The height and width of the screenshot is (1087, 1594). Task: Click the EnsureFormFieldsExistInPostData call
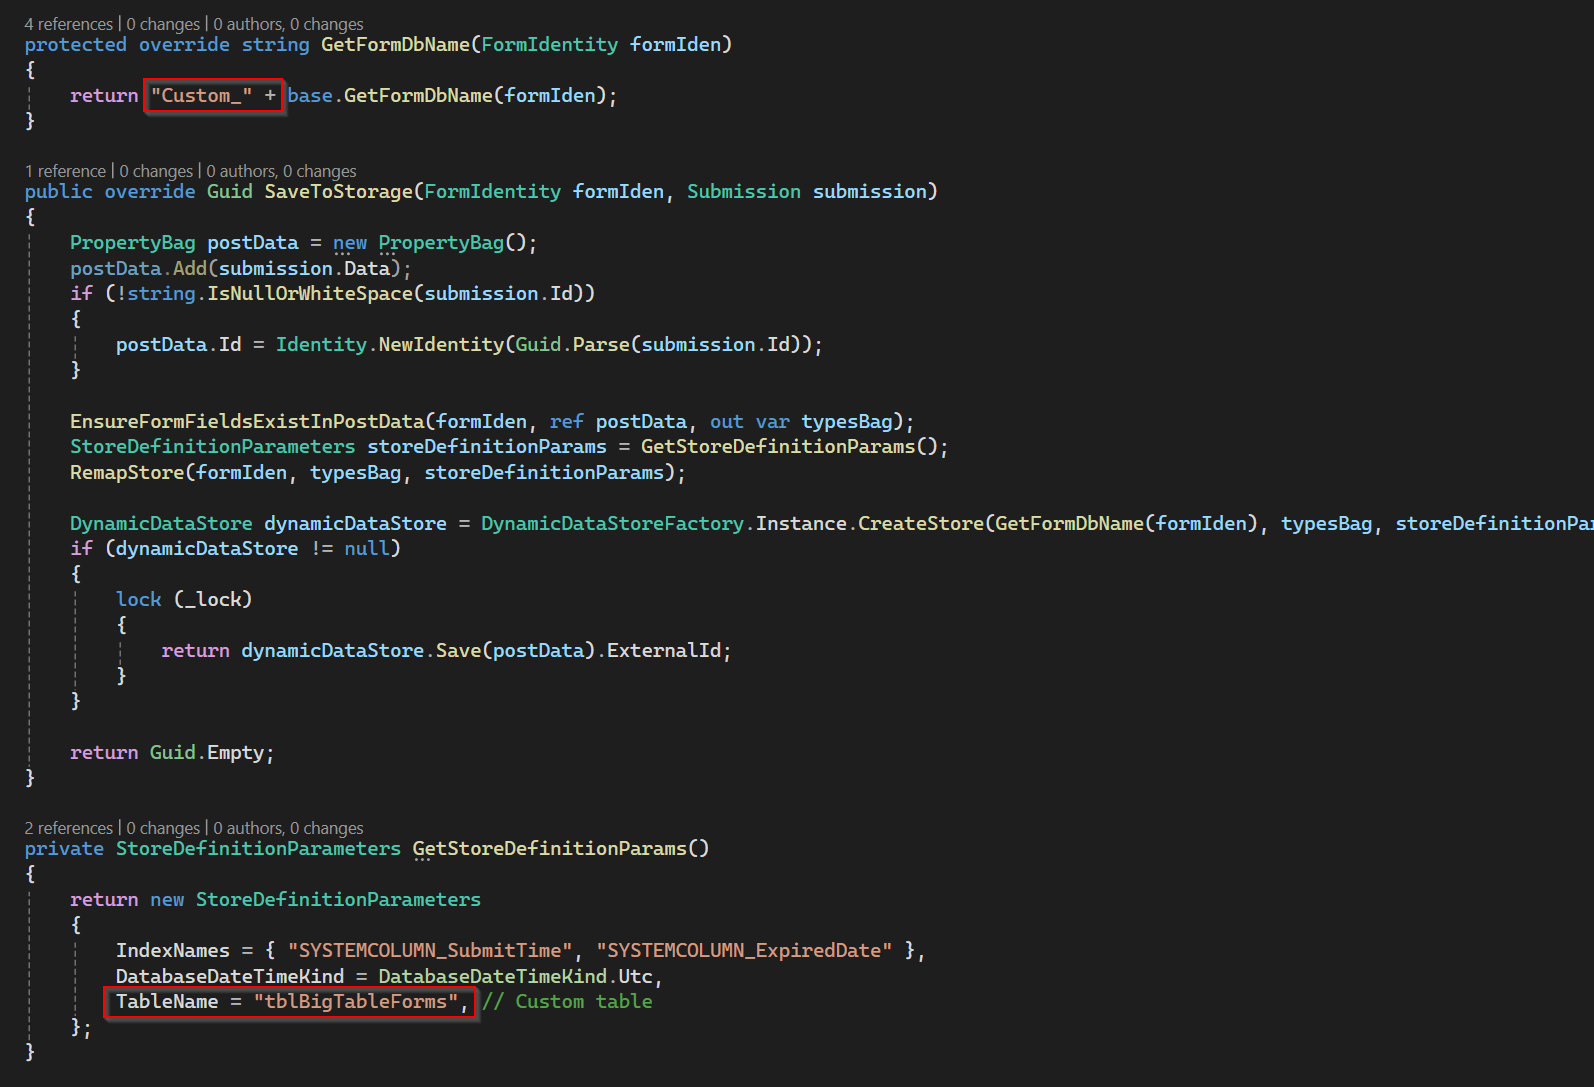[247, 422]
